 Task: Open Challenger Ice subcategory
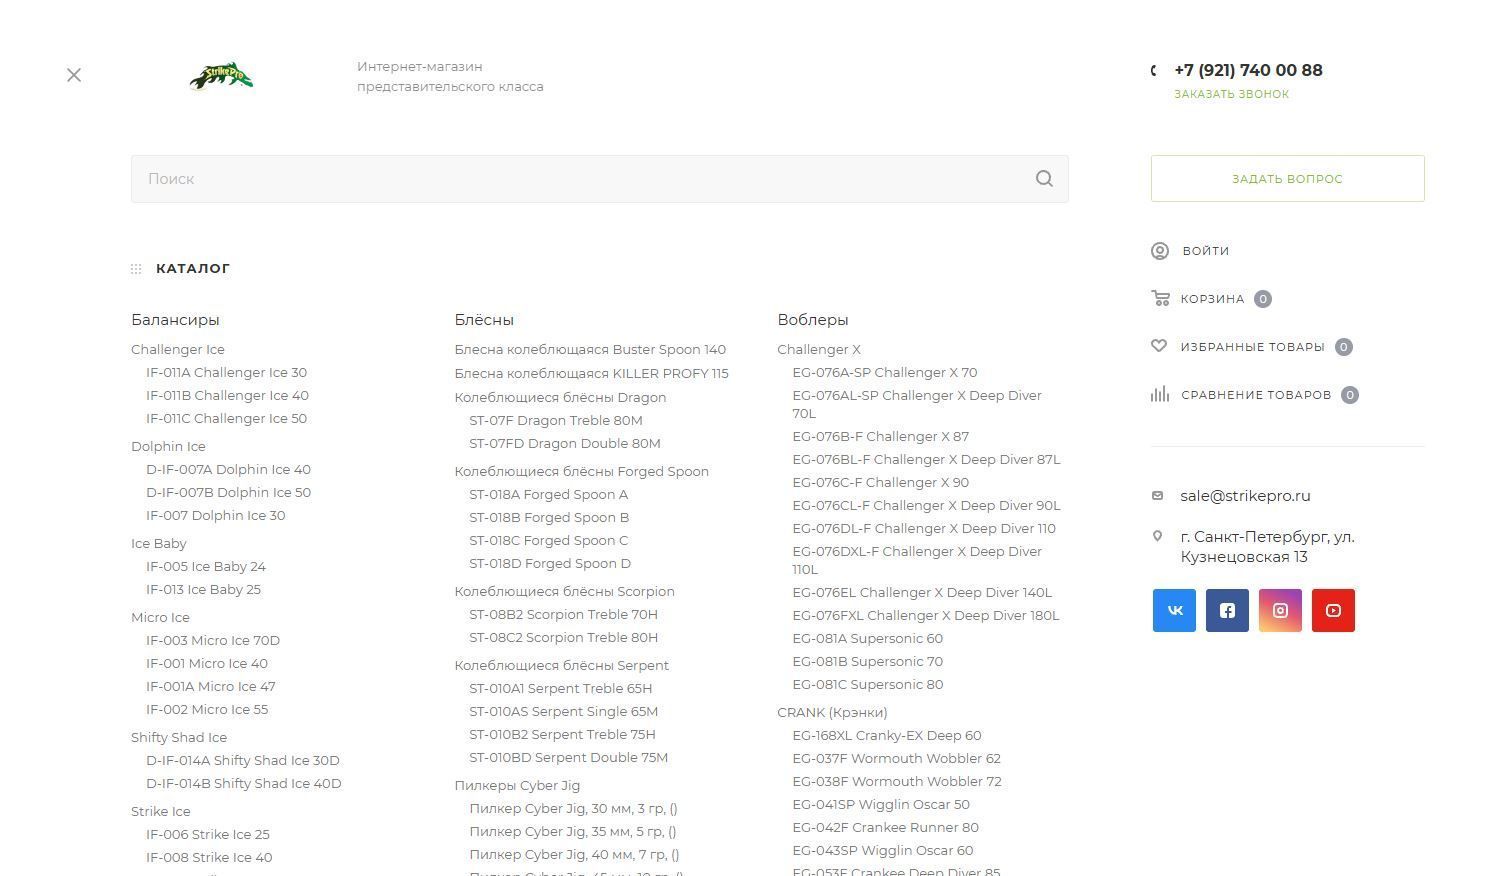tap(178, 349)
